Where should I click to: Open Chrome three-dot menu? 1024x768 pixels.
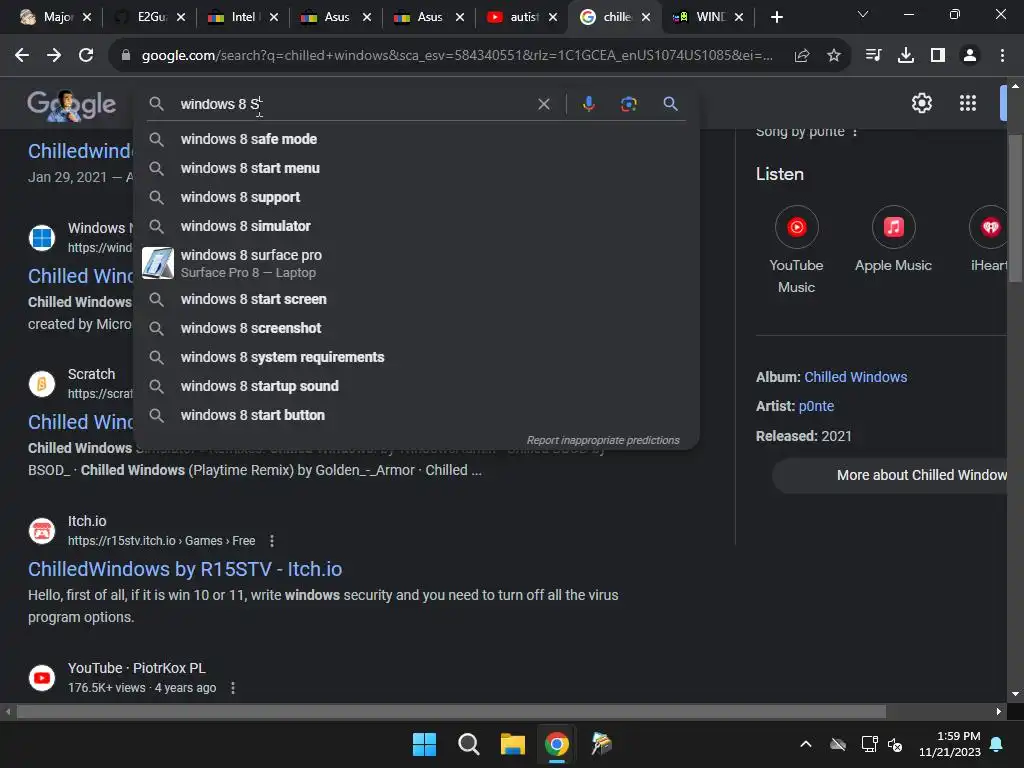coord(1002,56)
